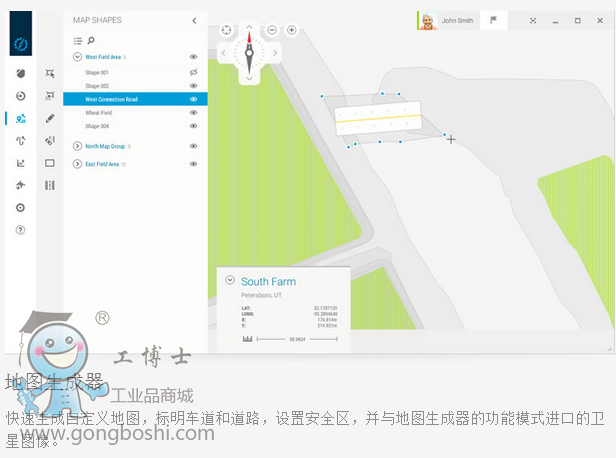Show the hidden Shape 001 layer
616x458 pixels.
[194, 73]
